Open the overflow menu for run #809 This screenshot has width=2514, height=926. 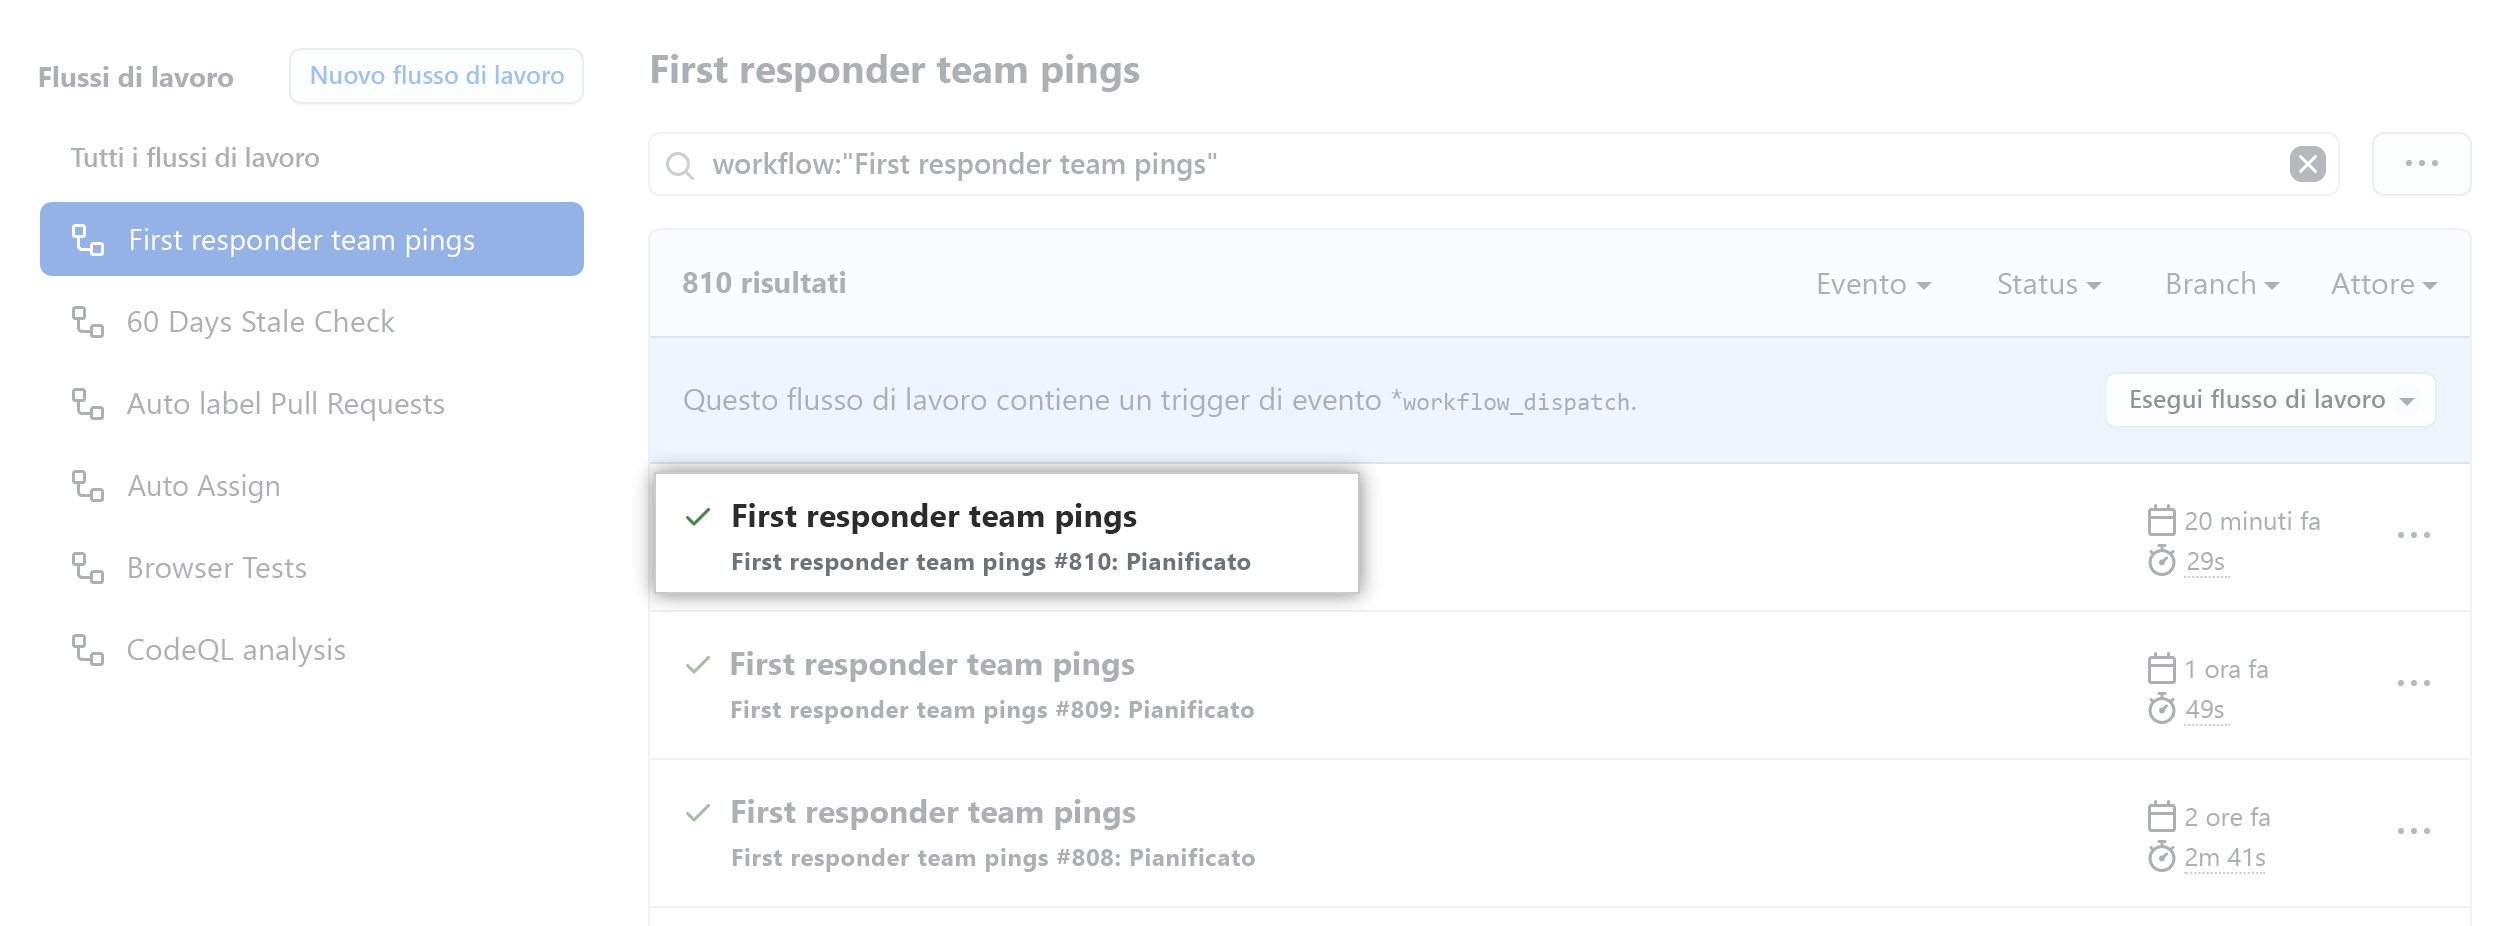point(2415,684)
